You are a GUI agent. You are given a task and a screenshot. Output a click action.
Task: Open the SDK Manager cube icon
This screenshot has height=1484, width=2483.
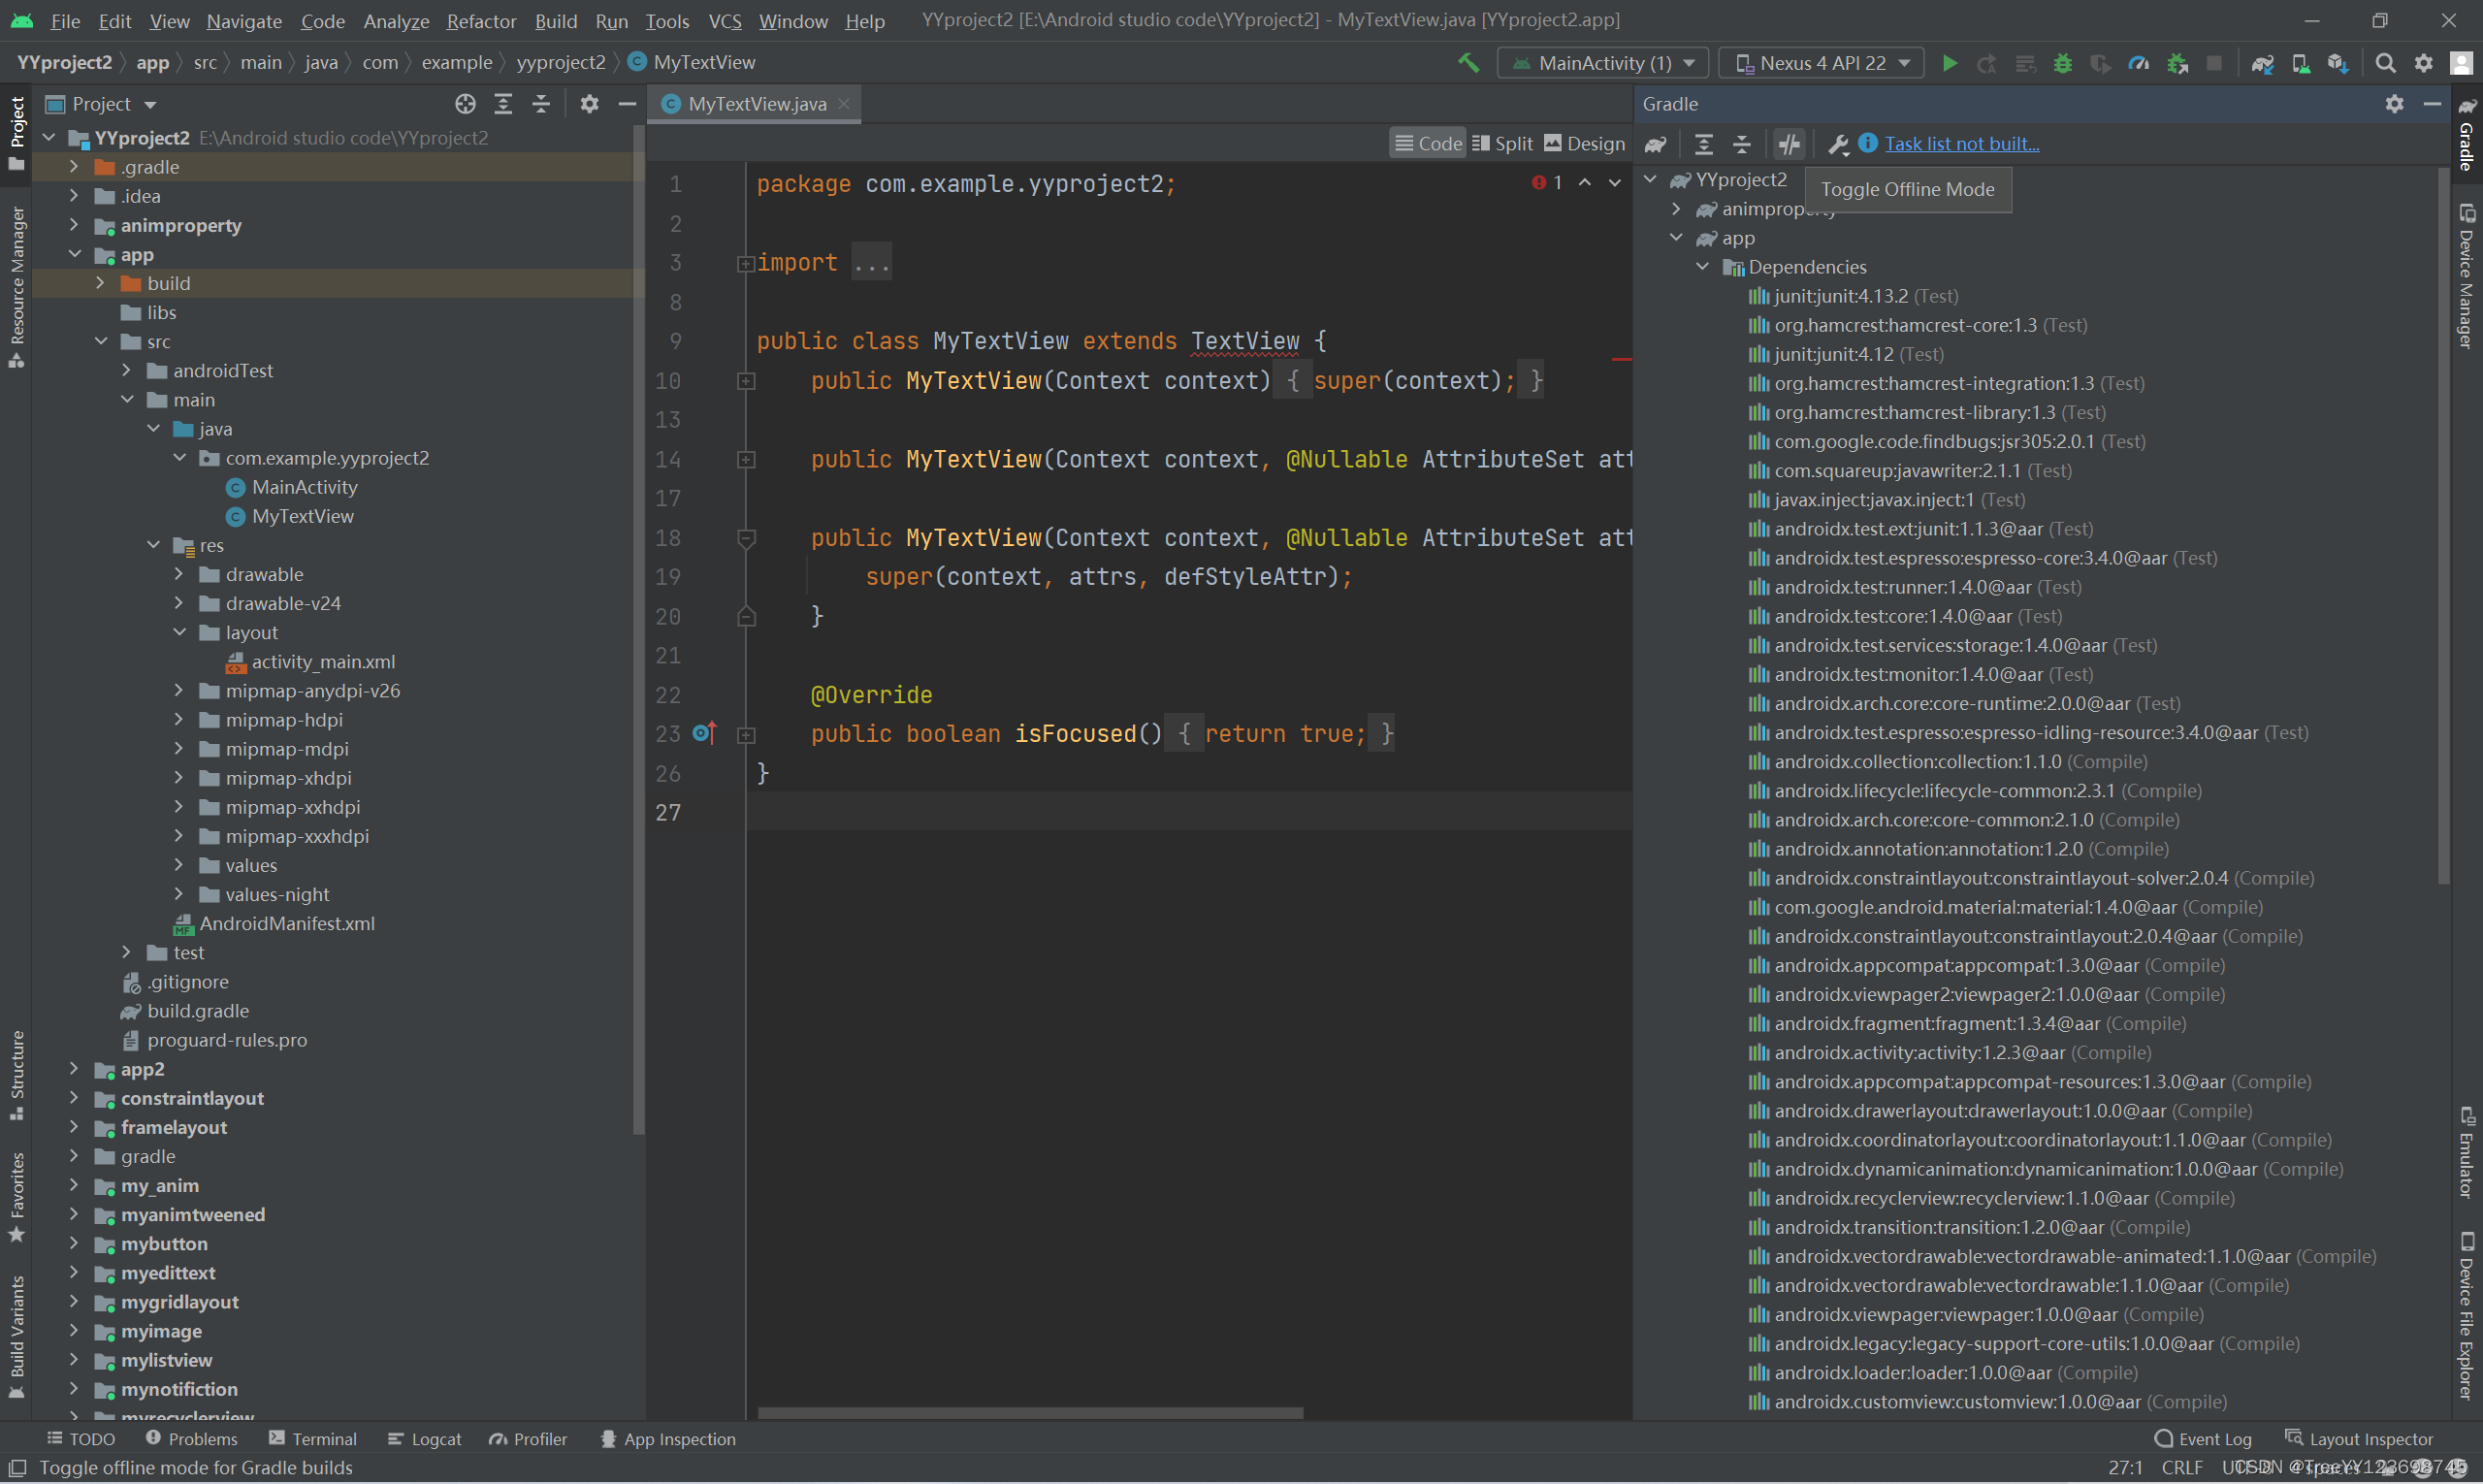(x=2337, y=63)
